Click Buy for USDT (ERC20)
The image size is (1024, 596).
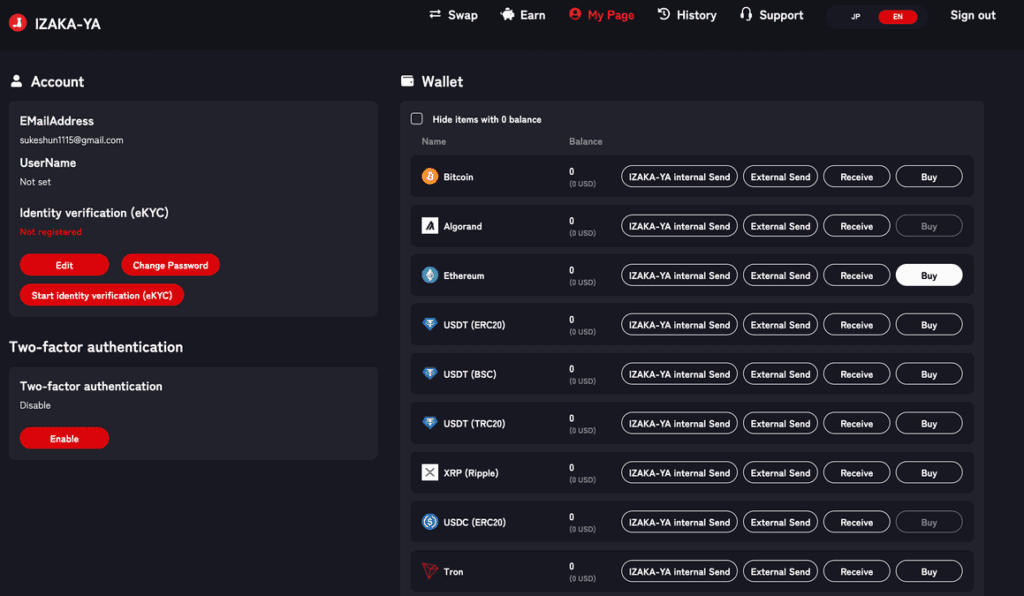929,324
